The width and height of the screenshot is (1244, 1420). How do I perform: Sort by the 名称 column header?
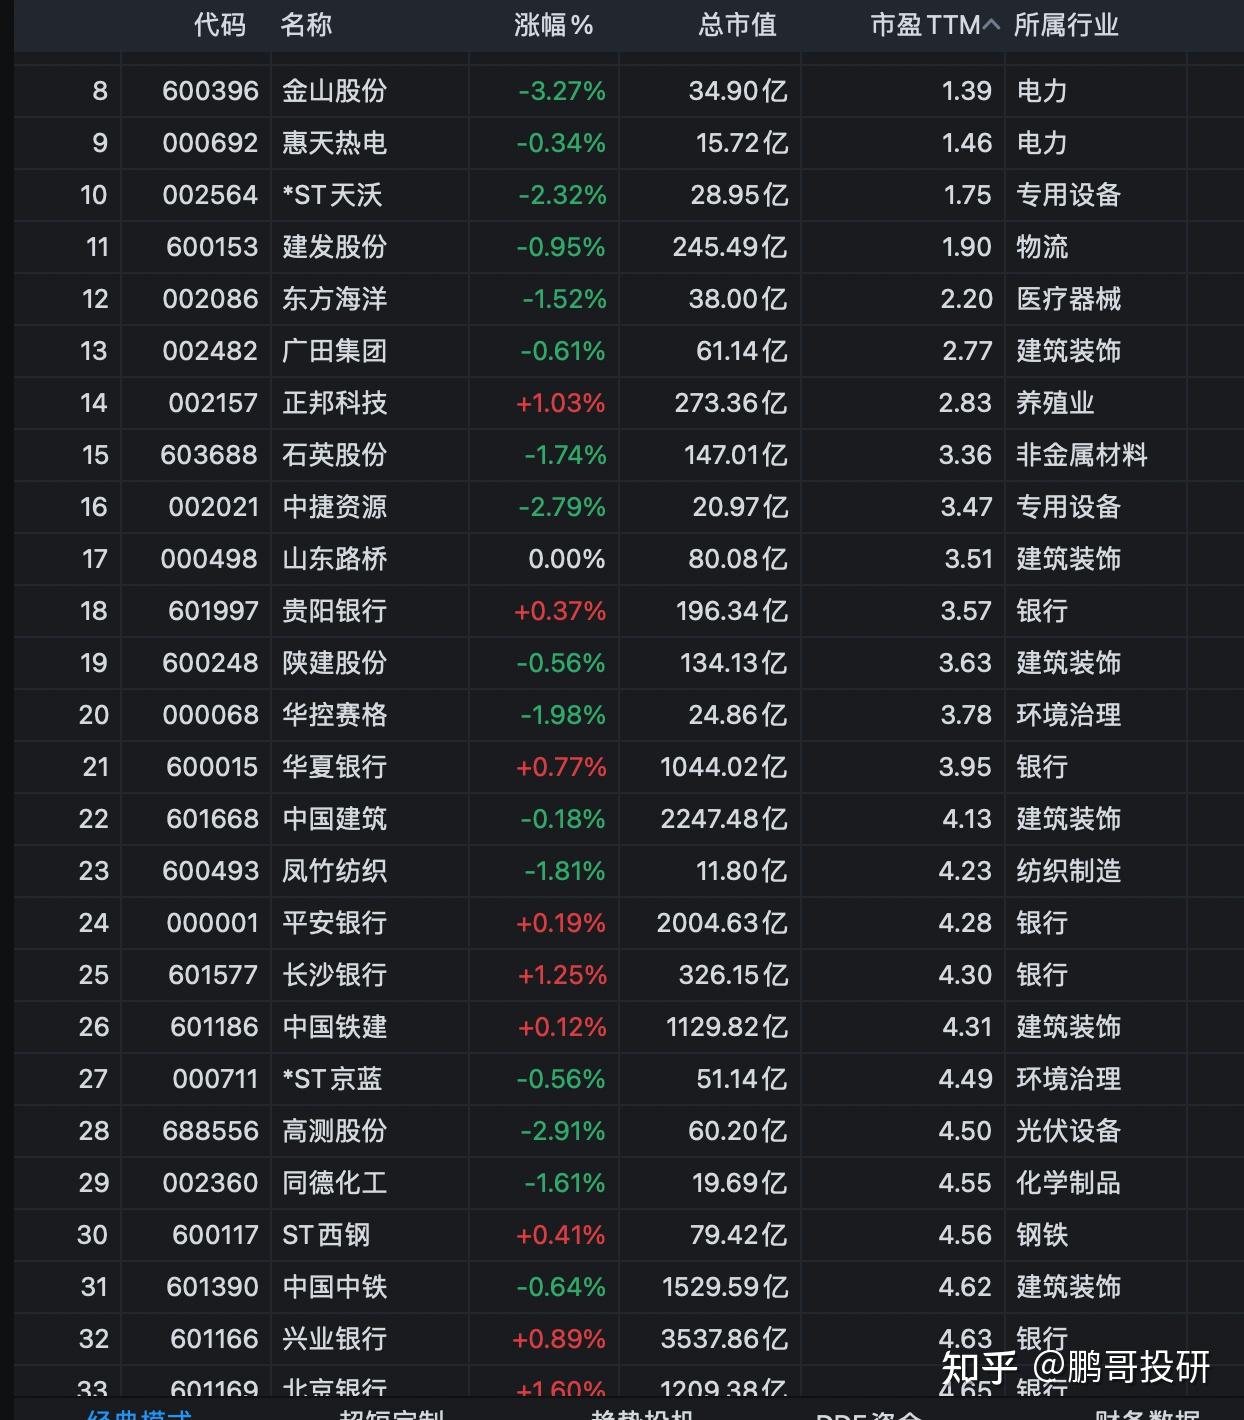[307, 26]
